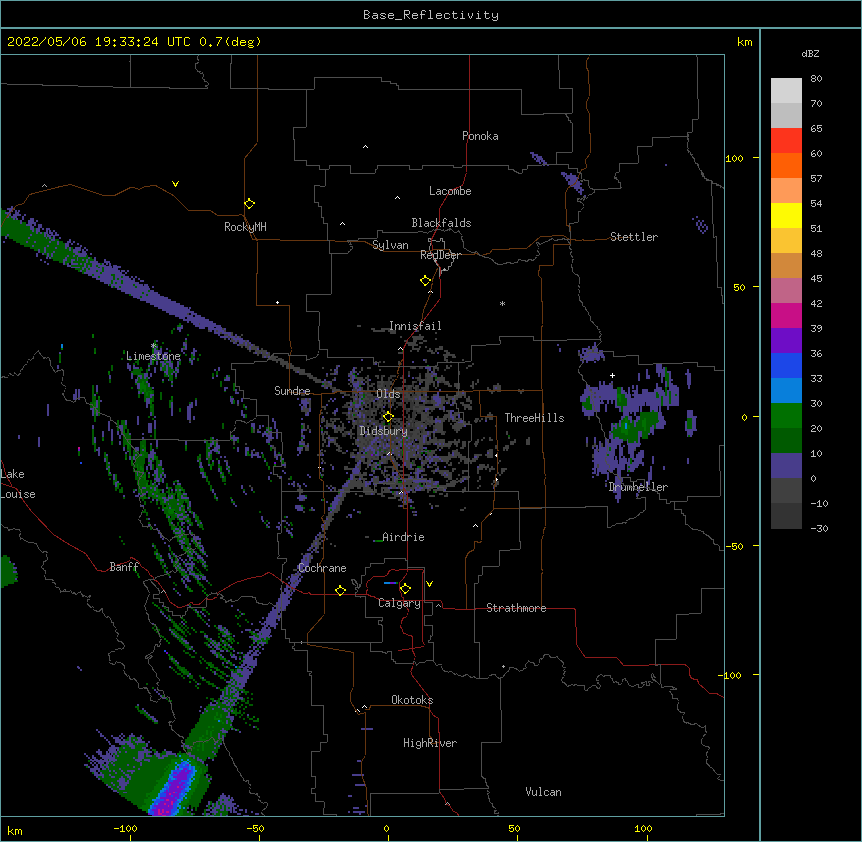
Task: Click the white asterisk marker east of Innisfail
Action: [502, 304]
